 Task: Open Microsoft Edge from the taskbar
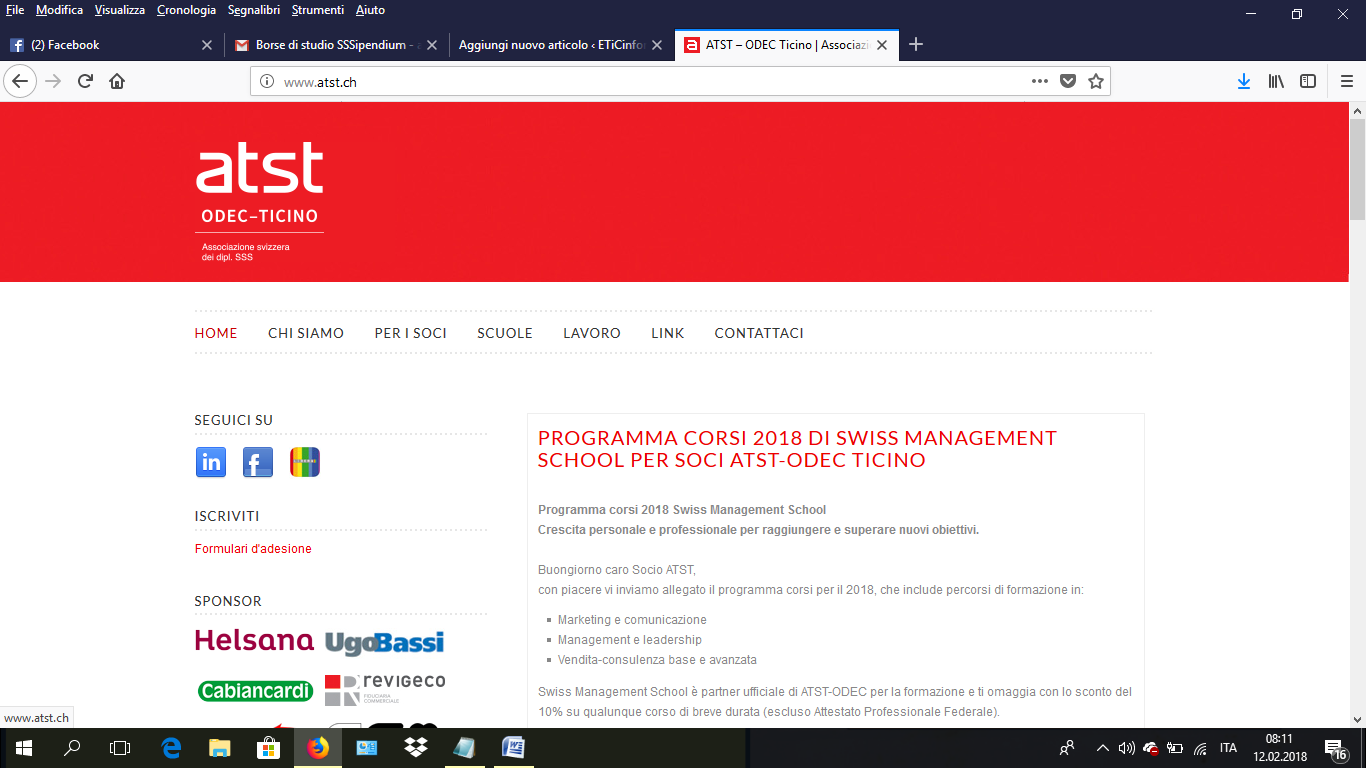click(171, 747)
